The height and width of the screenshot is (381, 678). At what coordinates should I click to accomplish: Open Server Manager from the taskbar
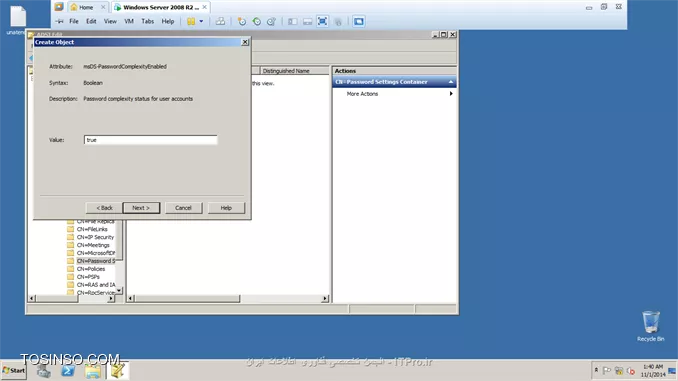[x=43, y=371]
